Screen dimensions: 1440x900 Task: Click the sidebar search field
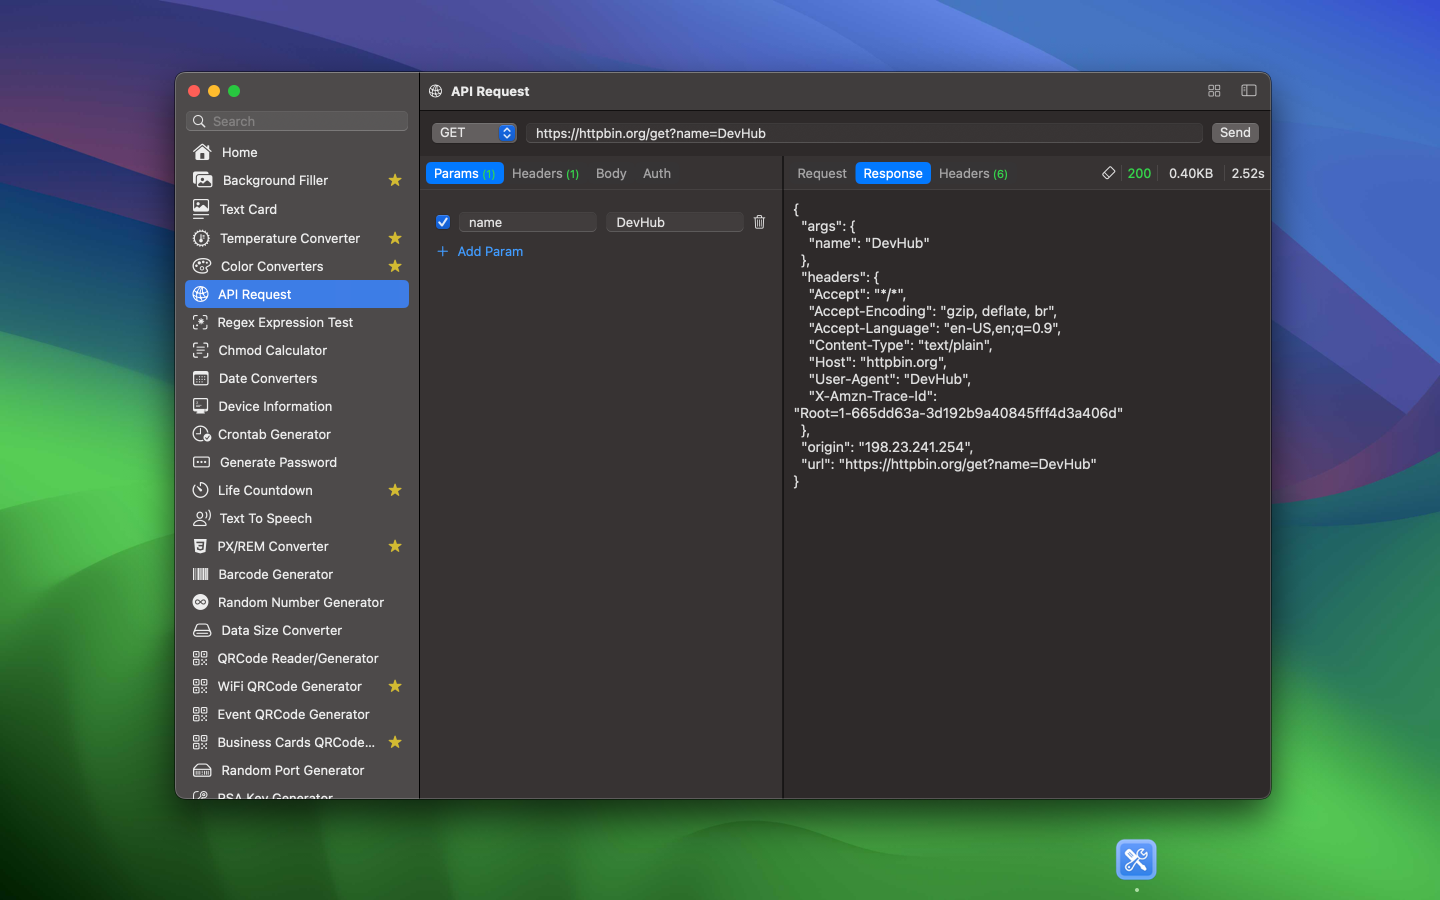[296, 121]
